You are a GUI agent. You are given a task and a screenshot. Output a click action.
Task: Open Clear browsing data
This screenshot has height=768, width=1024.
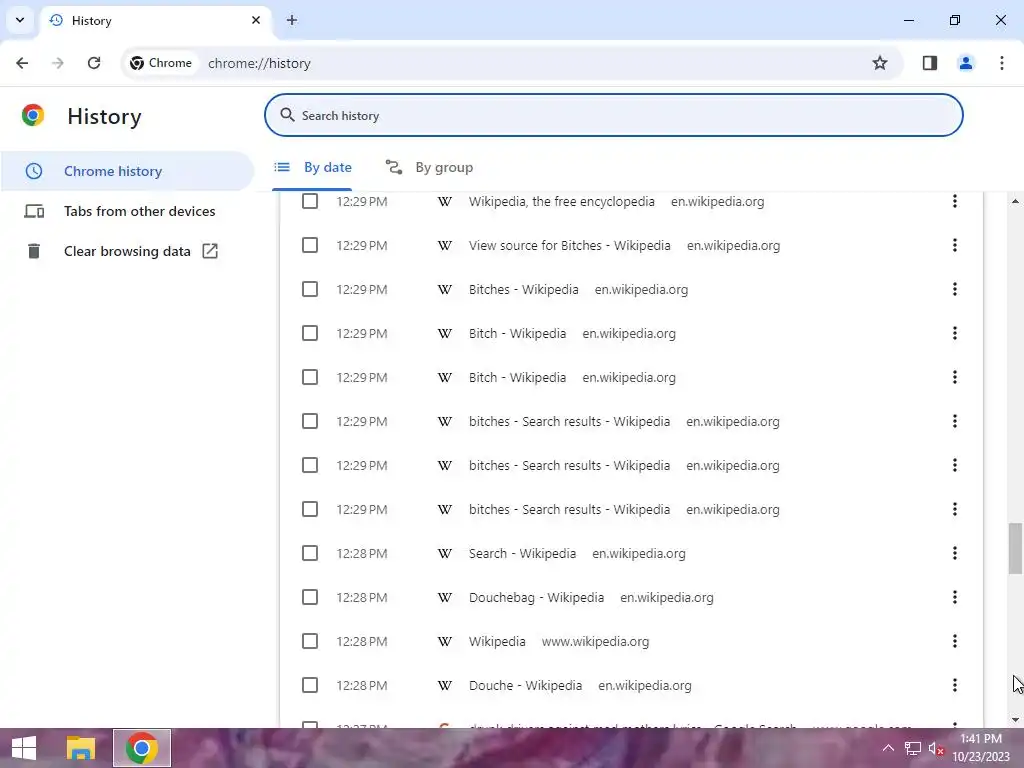tap(127, 251)
